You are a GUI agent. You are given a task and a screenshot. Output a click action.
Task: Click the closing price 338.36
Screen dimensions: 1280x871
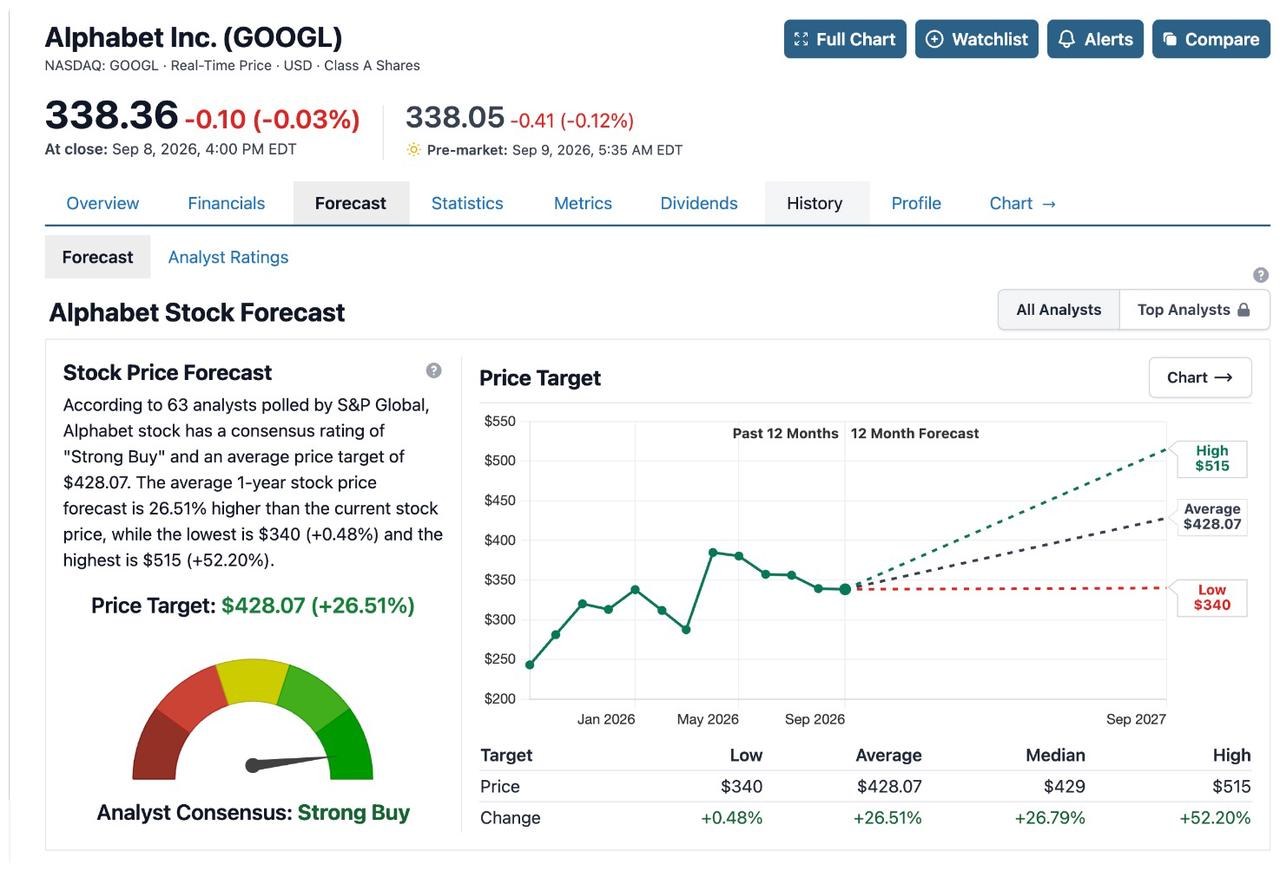point(112,115)
